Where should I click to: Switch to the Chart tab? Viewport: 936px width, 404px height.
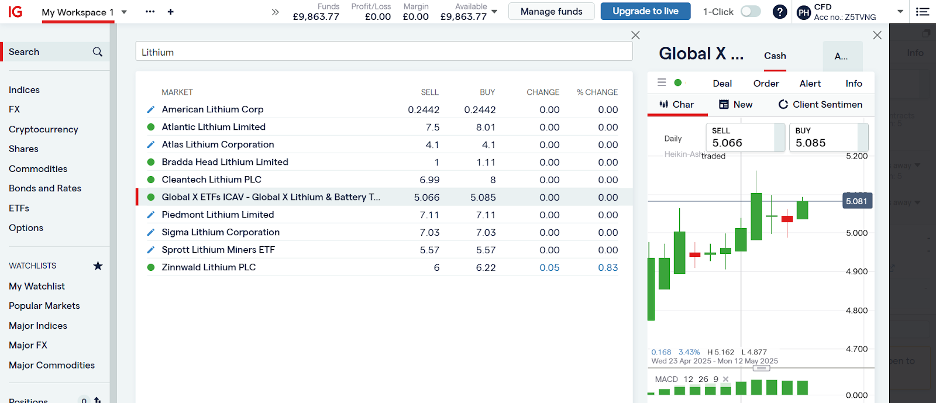coord(677,104)
